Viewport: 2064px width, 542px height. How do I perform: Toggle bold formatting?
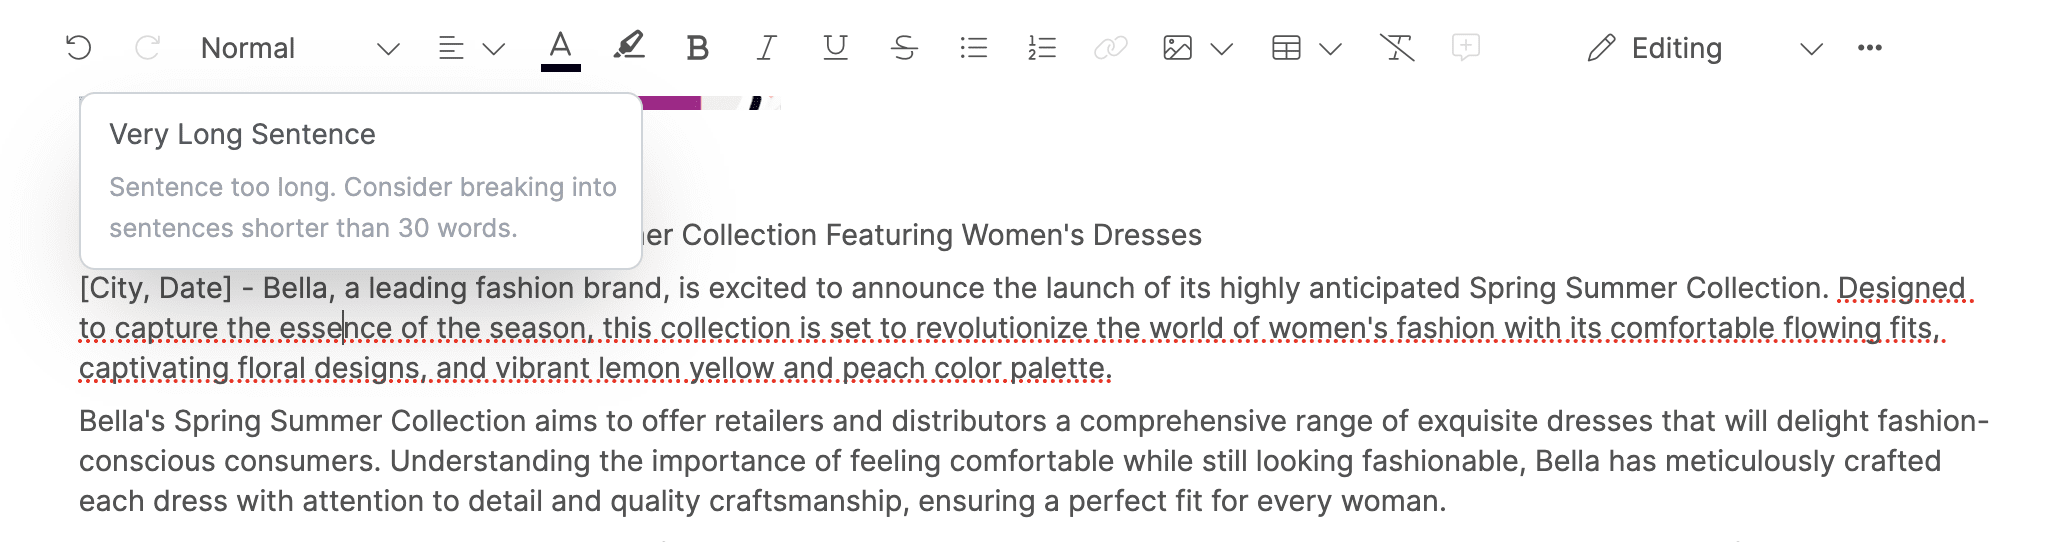(x=698, y=48)
